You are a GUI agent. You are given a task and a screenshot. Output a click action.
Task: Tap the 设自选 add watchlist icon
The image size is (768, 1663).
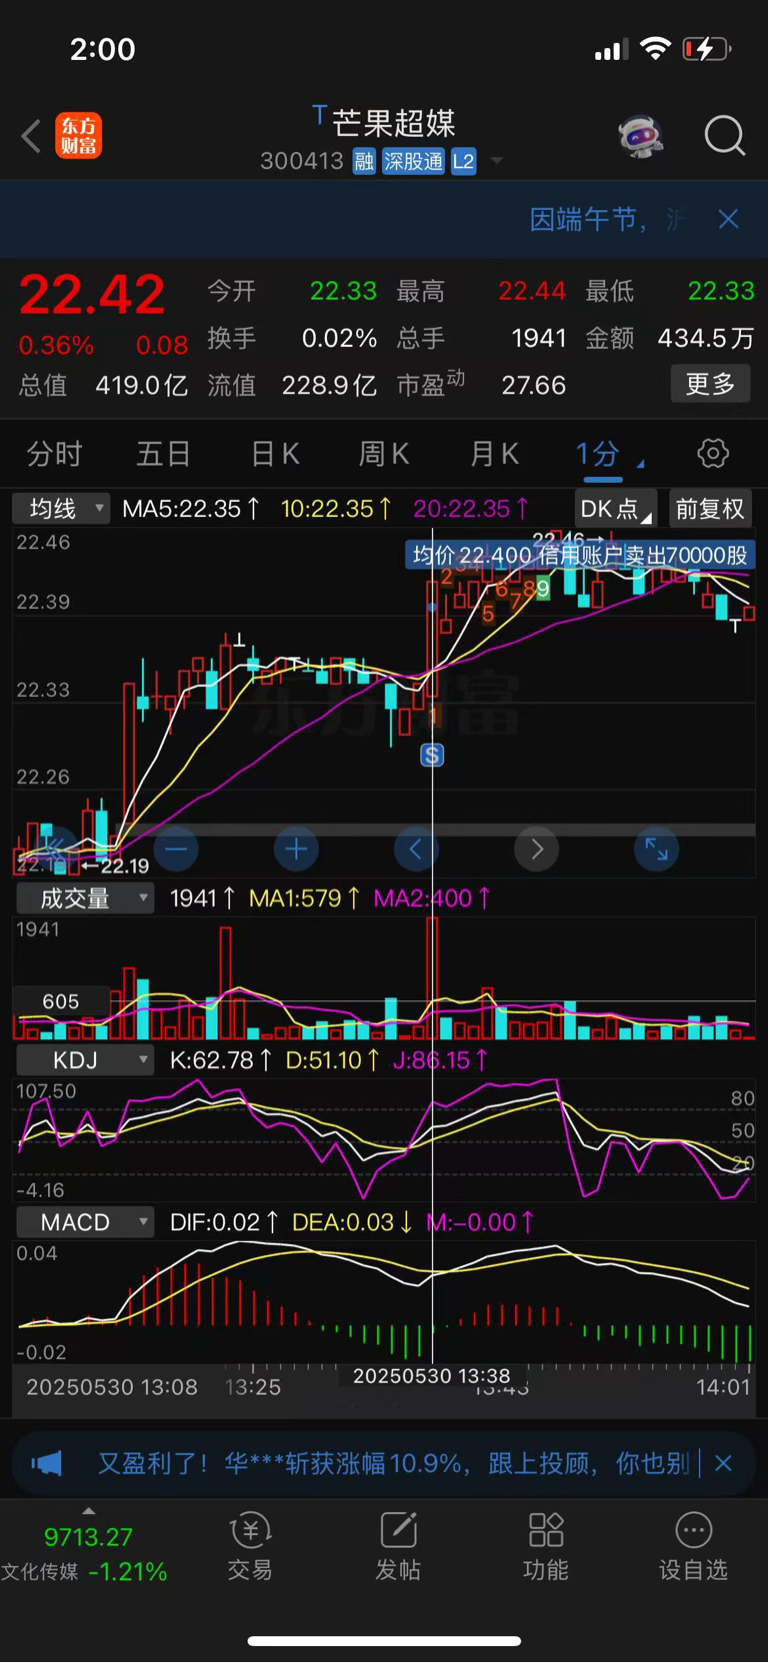[x=693, y=1546]
